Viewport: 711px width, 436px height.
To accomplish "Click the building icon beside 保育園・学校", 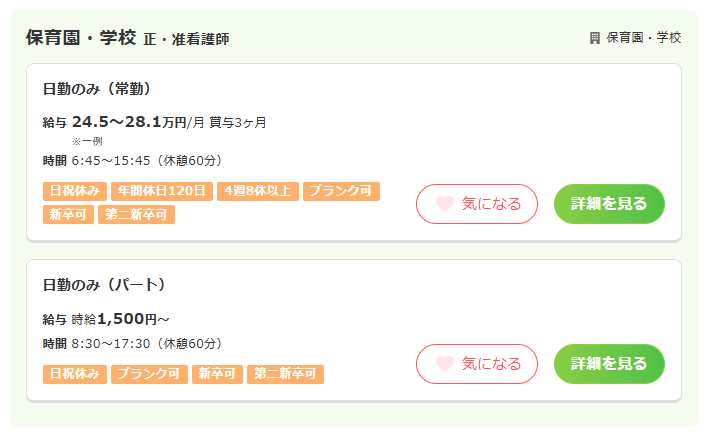I will click(x=595, y=38).
